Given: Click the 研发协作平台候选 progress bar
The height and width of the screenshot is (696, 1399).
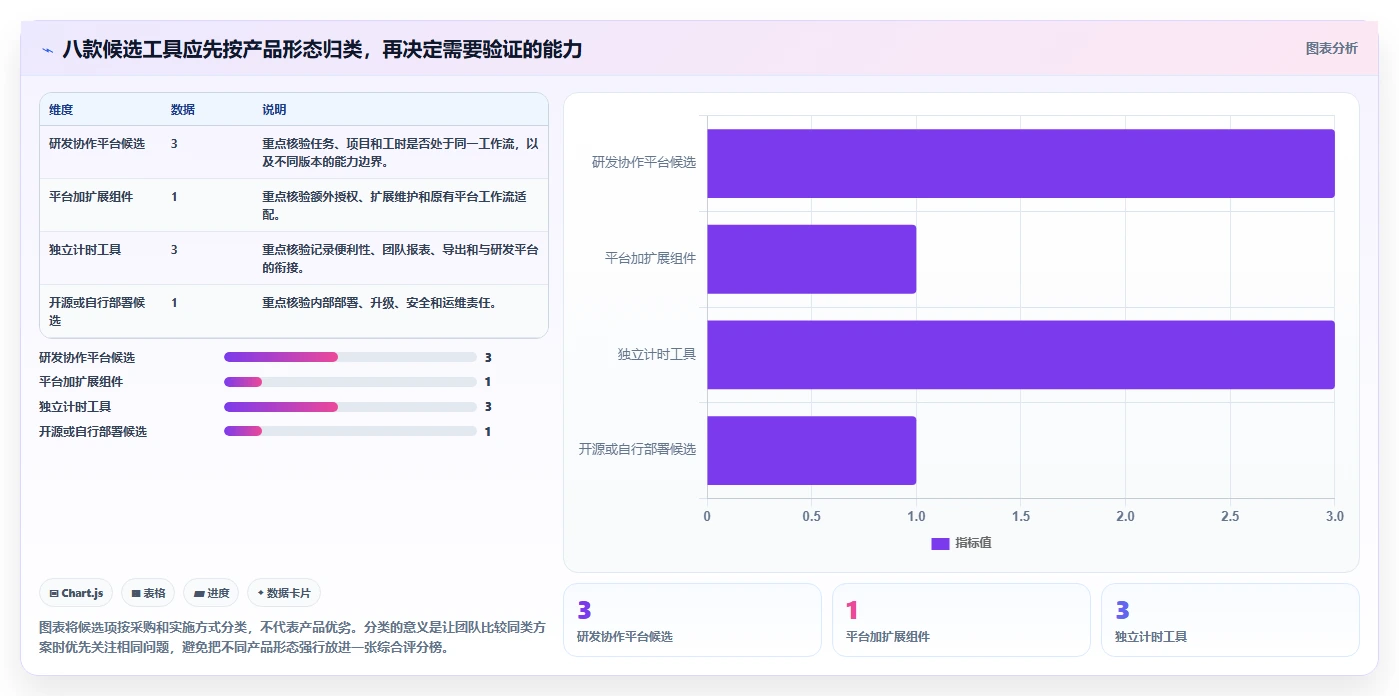Looking at the screenshot, I should (x=350, y=357).
